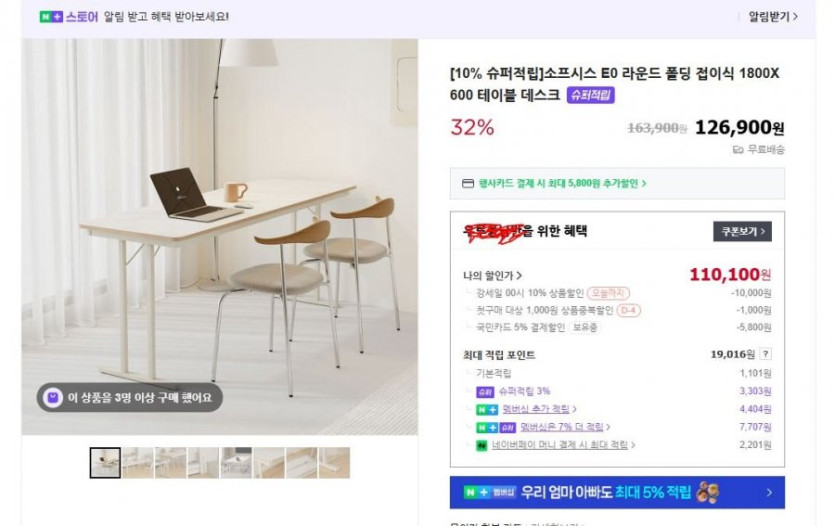Image resolution: width=835 pixels, height=526 pixels.
Task: Expand 카드 결제 시 최대 5,800원 추가할인
Action: coord(562,184)
